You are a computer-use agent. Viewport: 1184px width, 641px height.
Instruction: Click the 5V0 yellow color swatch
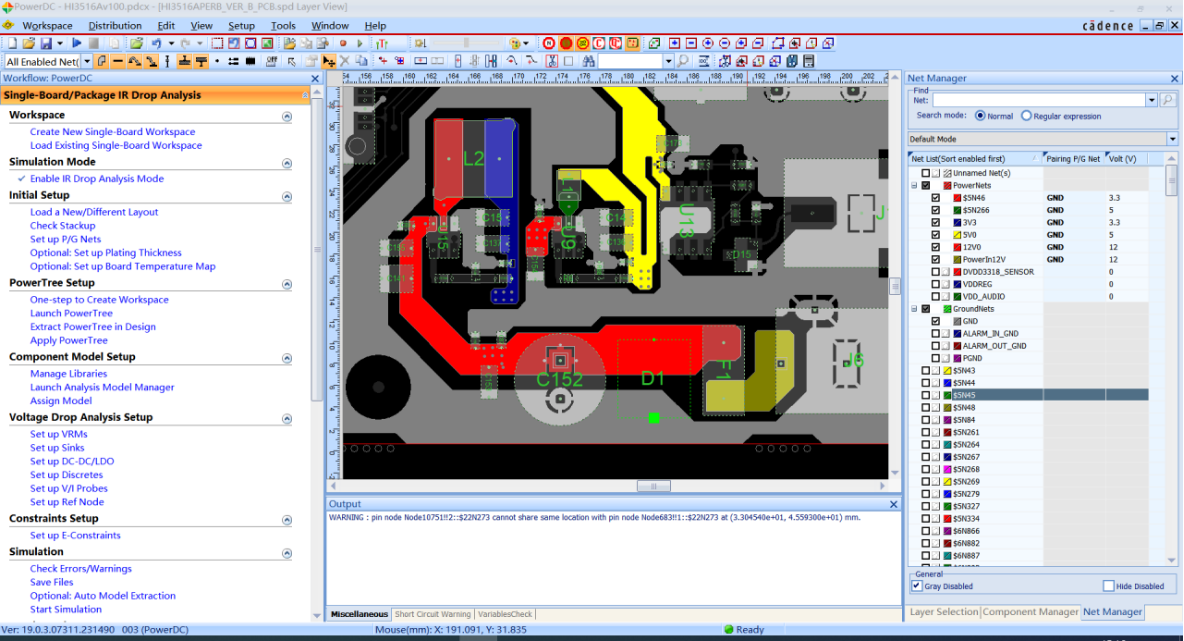click(957, 235)
